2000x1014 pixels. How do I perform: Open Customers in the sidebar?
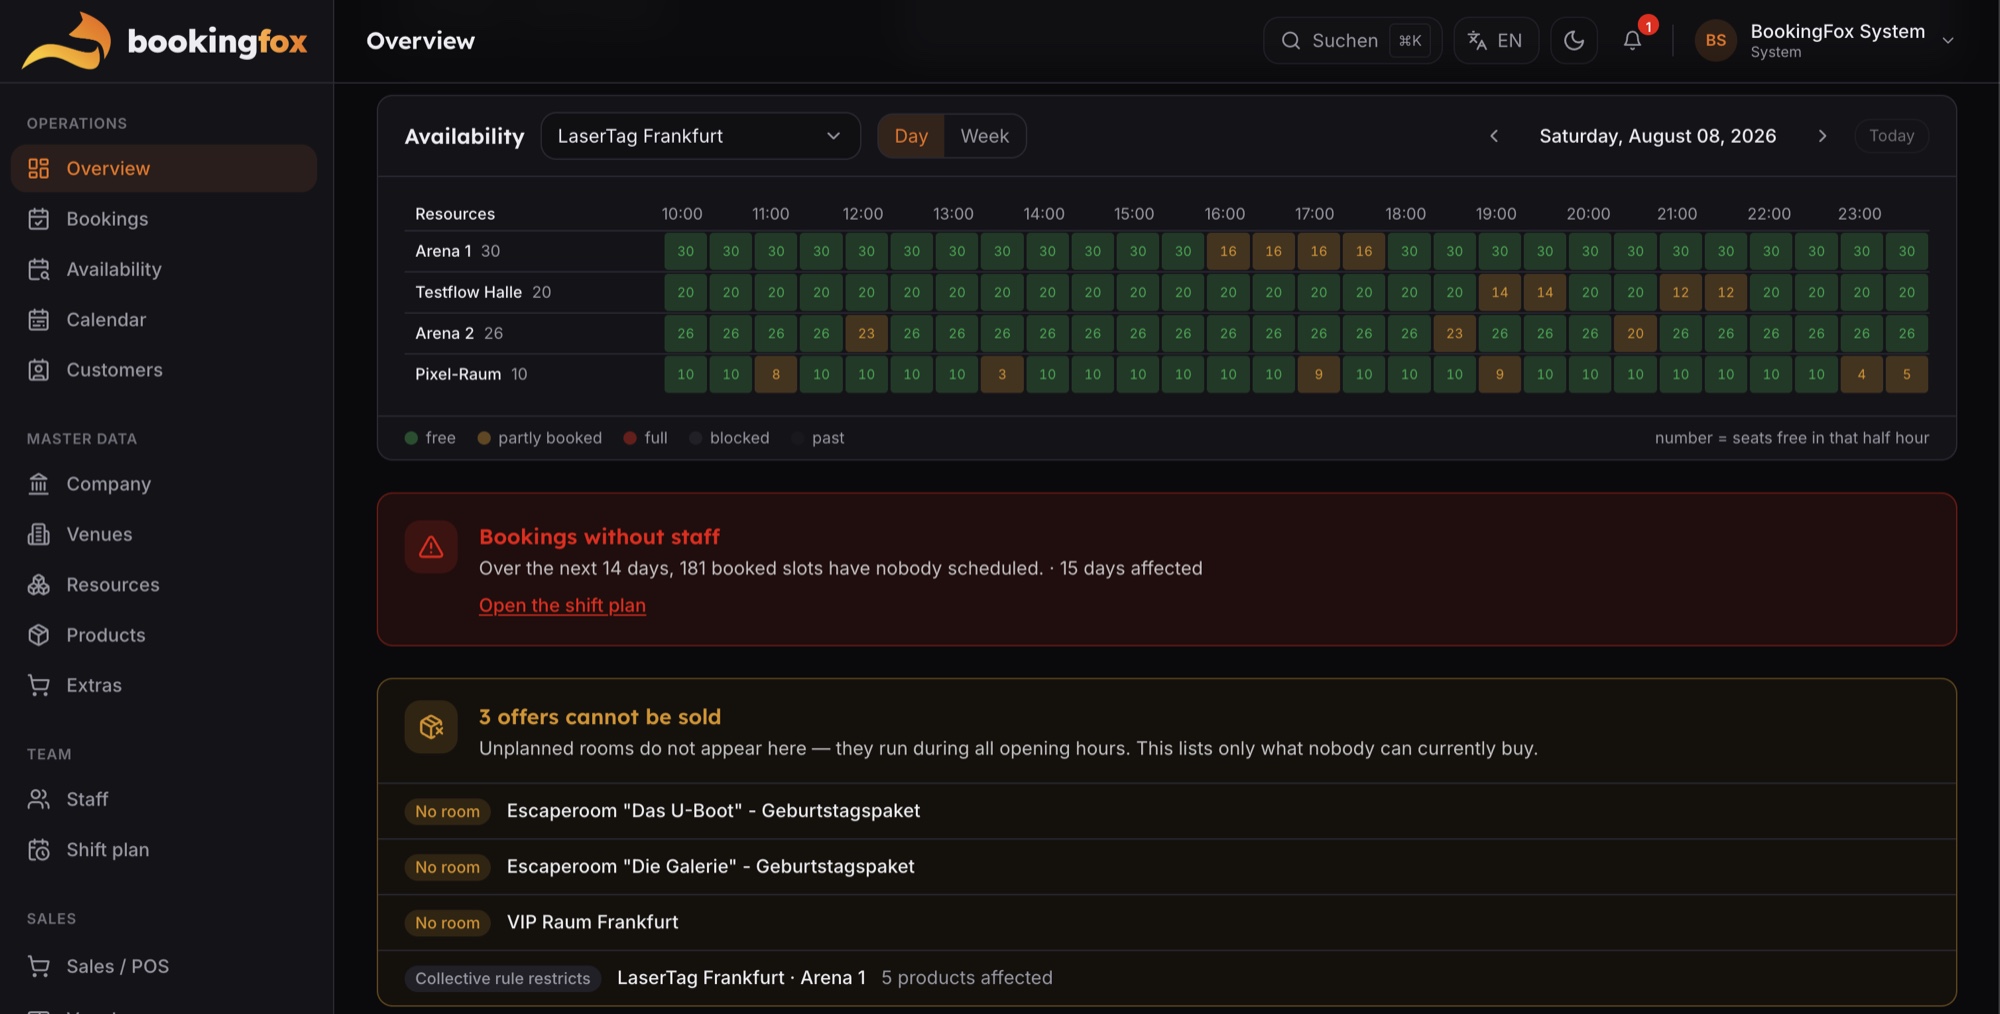164,370
